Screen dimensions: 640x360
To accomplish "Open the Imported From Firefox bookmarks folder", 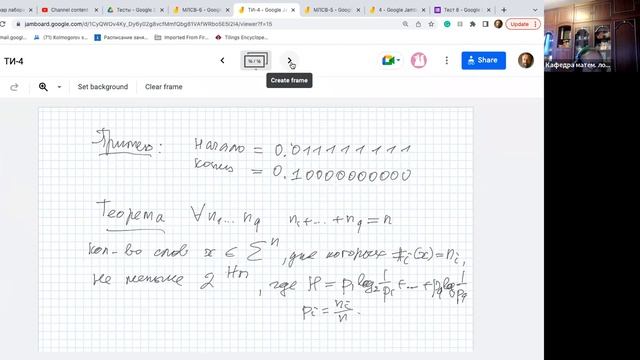I will click(x=182, y=38).
